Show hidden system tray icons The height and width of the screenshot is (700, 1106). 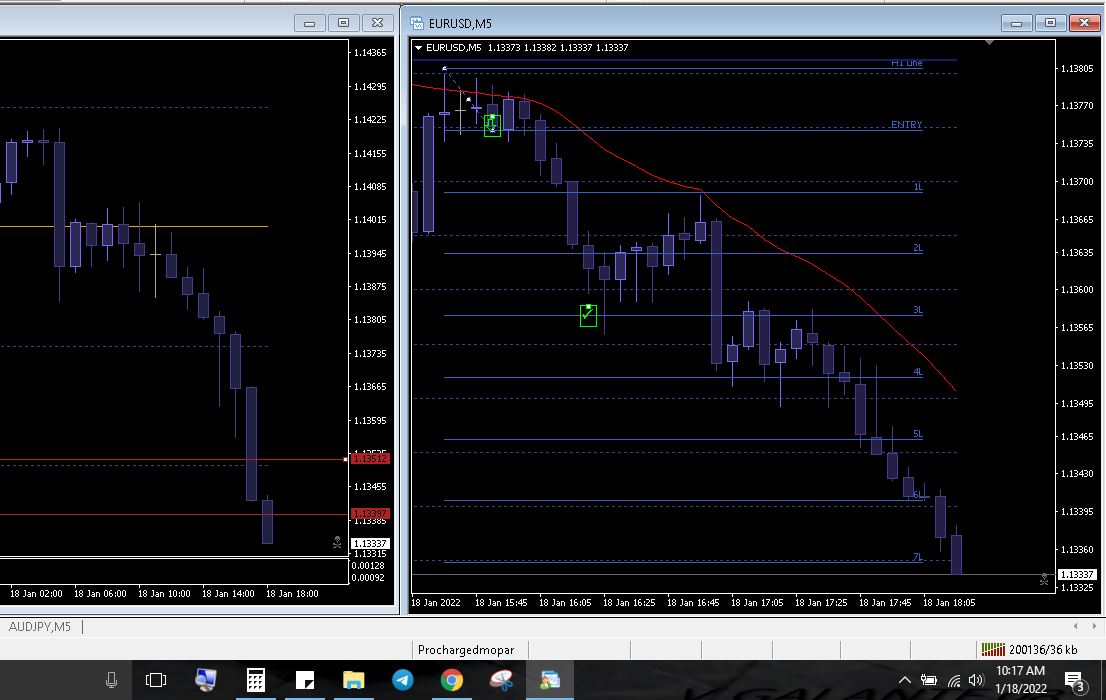click(904, 680)
